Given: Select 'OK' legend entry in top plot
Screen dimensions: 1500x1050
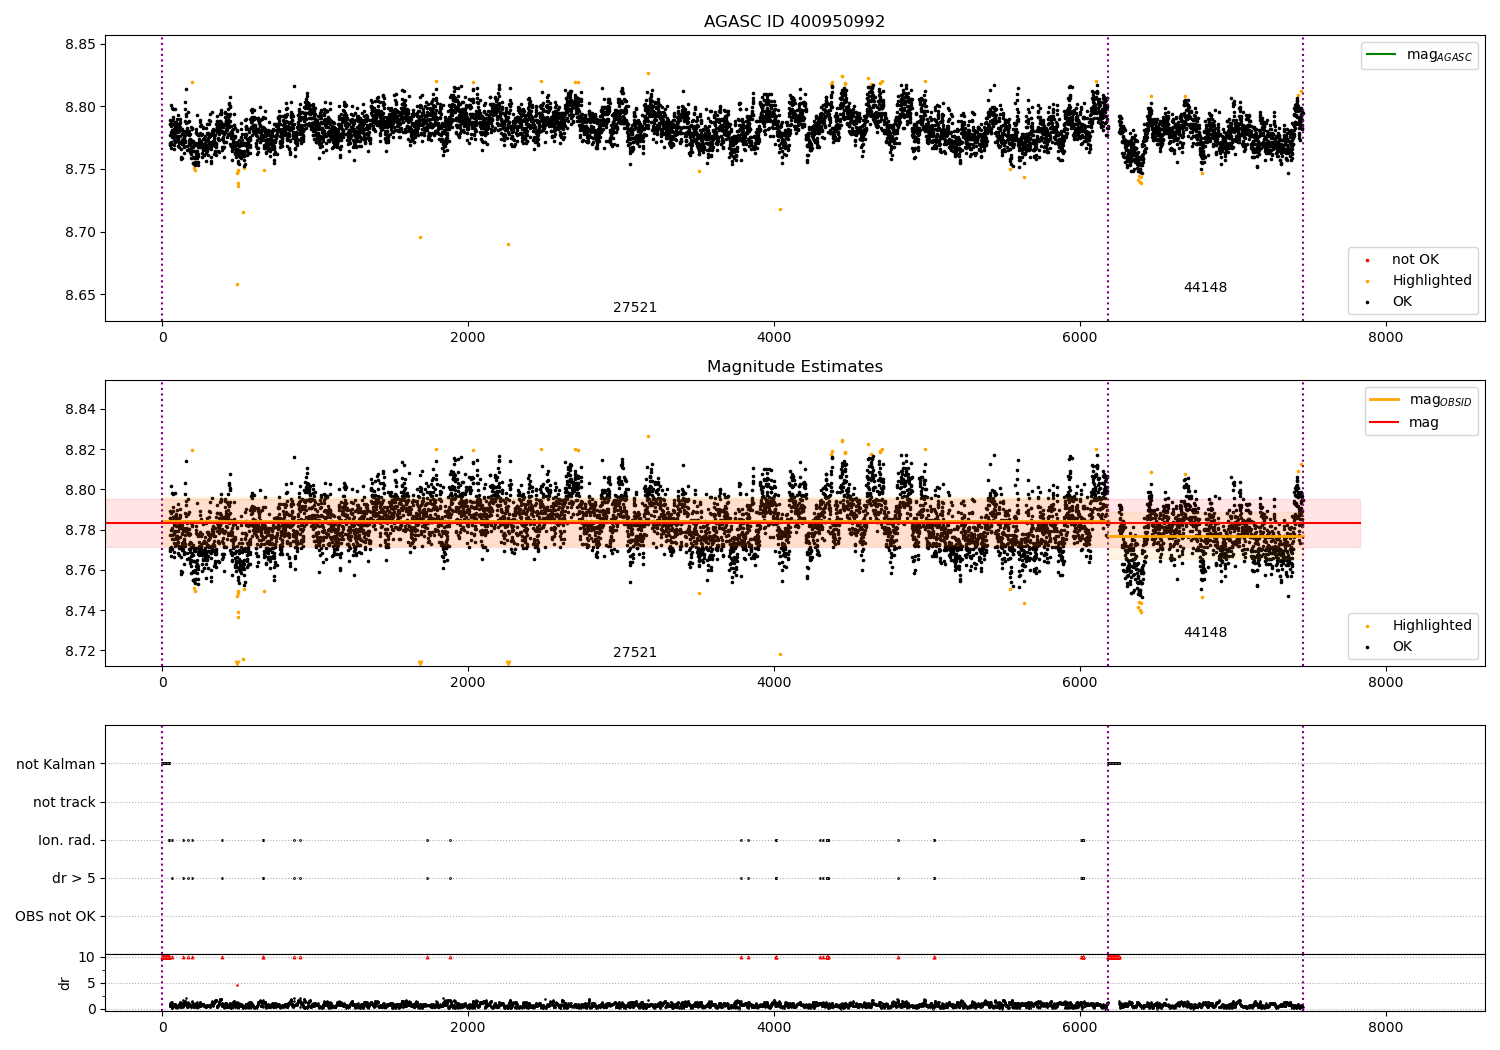Looking at the screenshot, I should [1402, 302].
